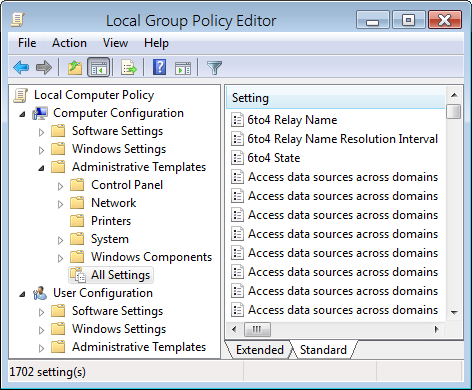472x390 pixels.
Task: Toggle the Show/Hide Console Tree icon
Action: 98,67
